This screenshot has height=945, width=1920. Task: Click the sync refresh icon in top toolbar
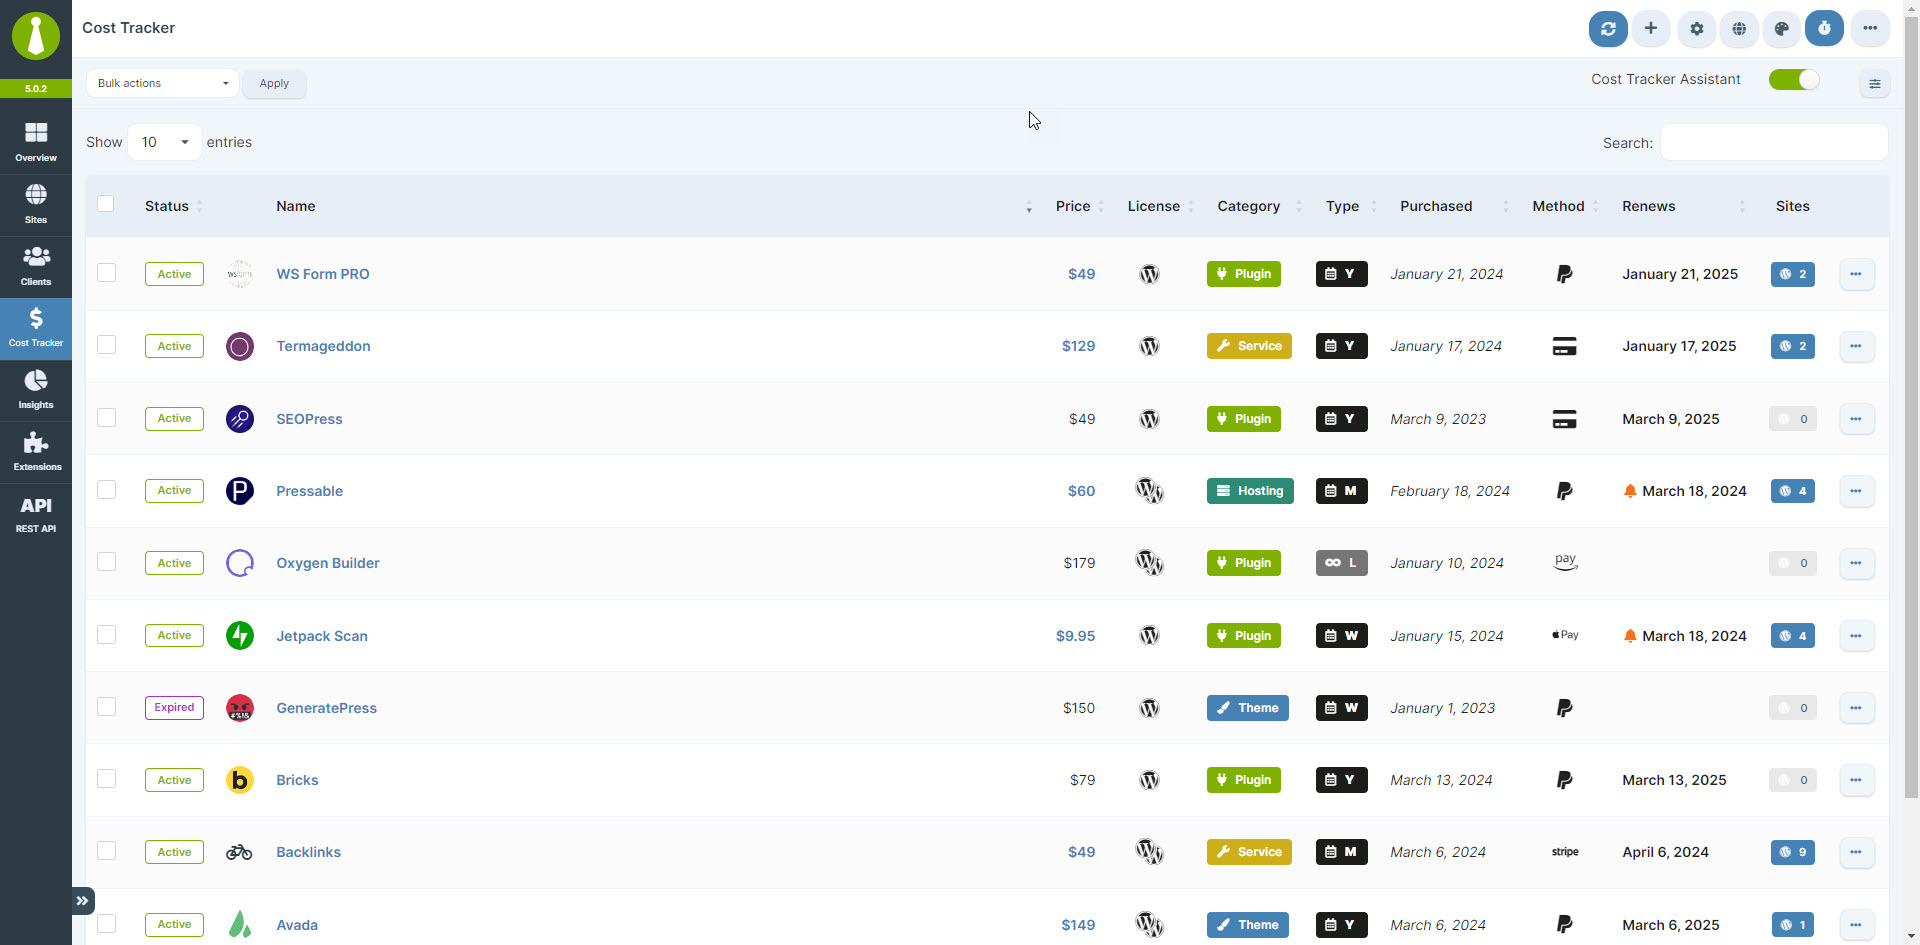tap(1608, 29)
